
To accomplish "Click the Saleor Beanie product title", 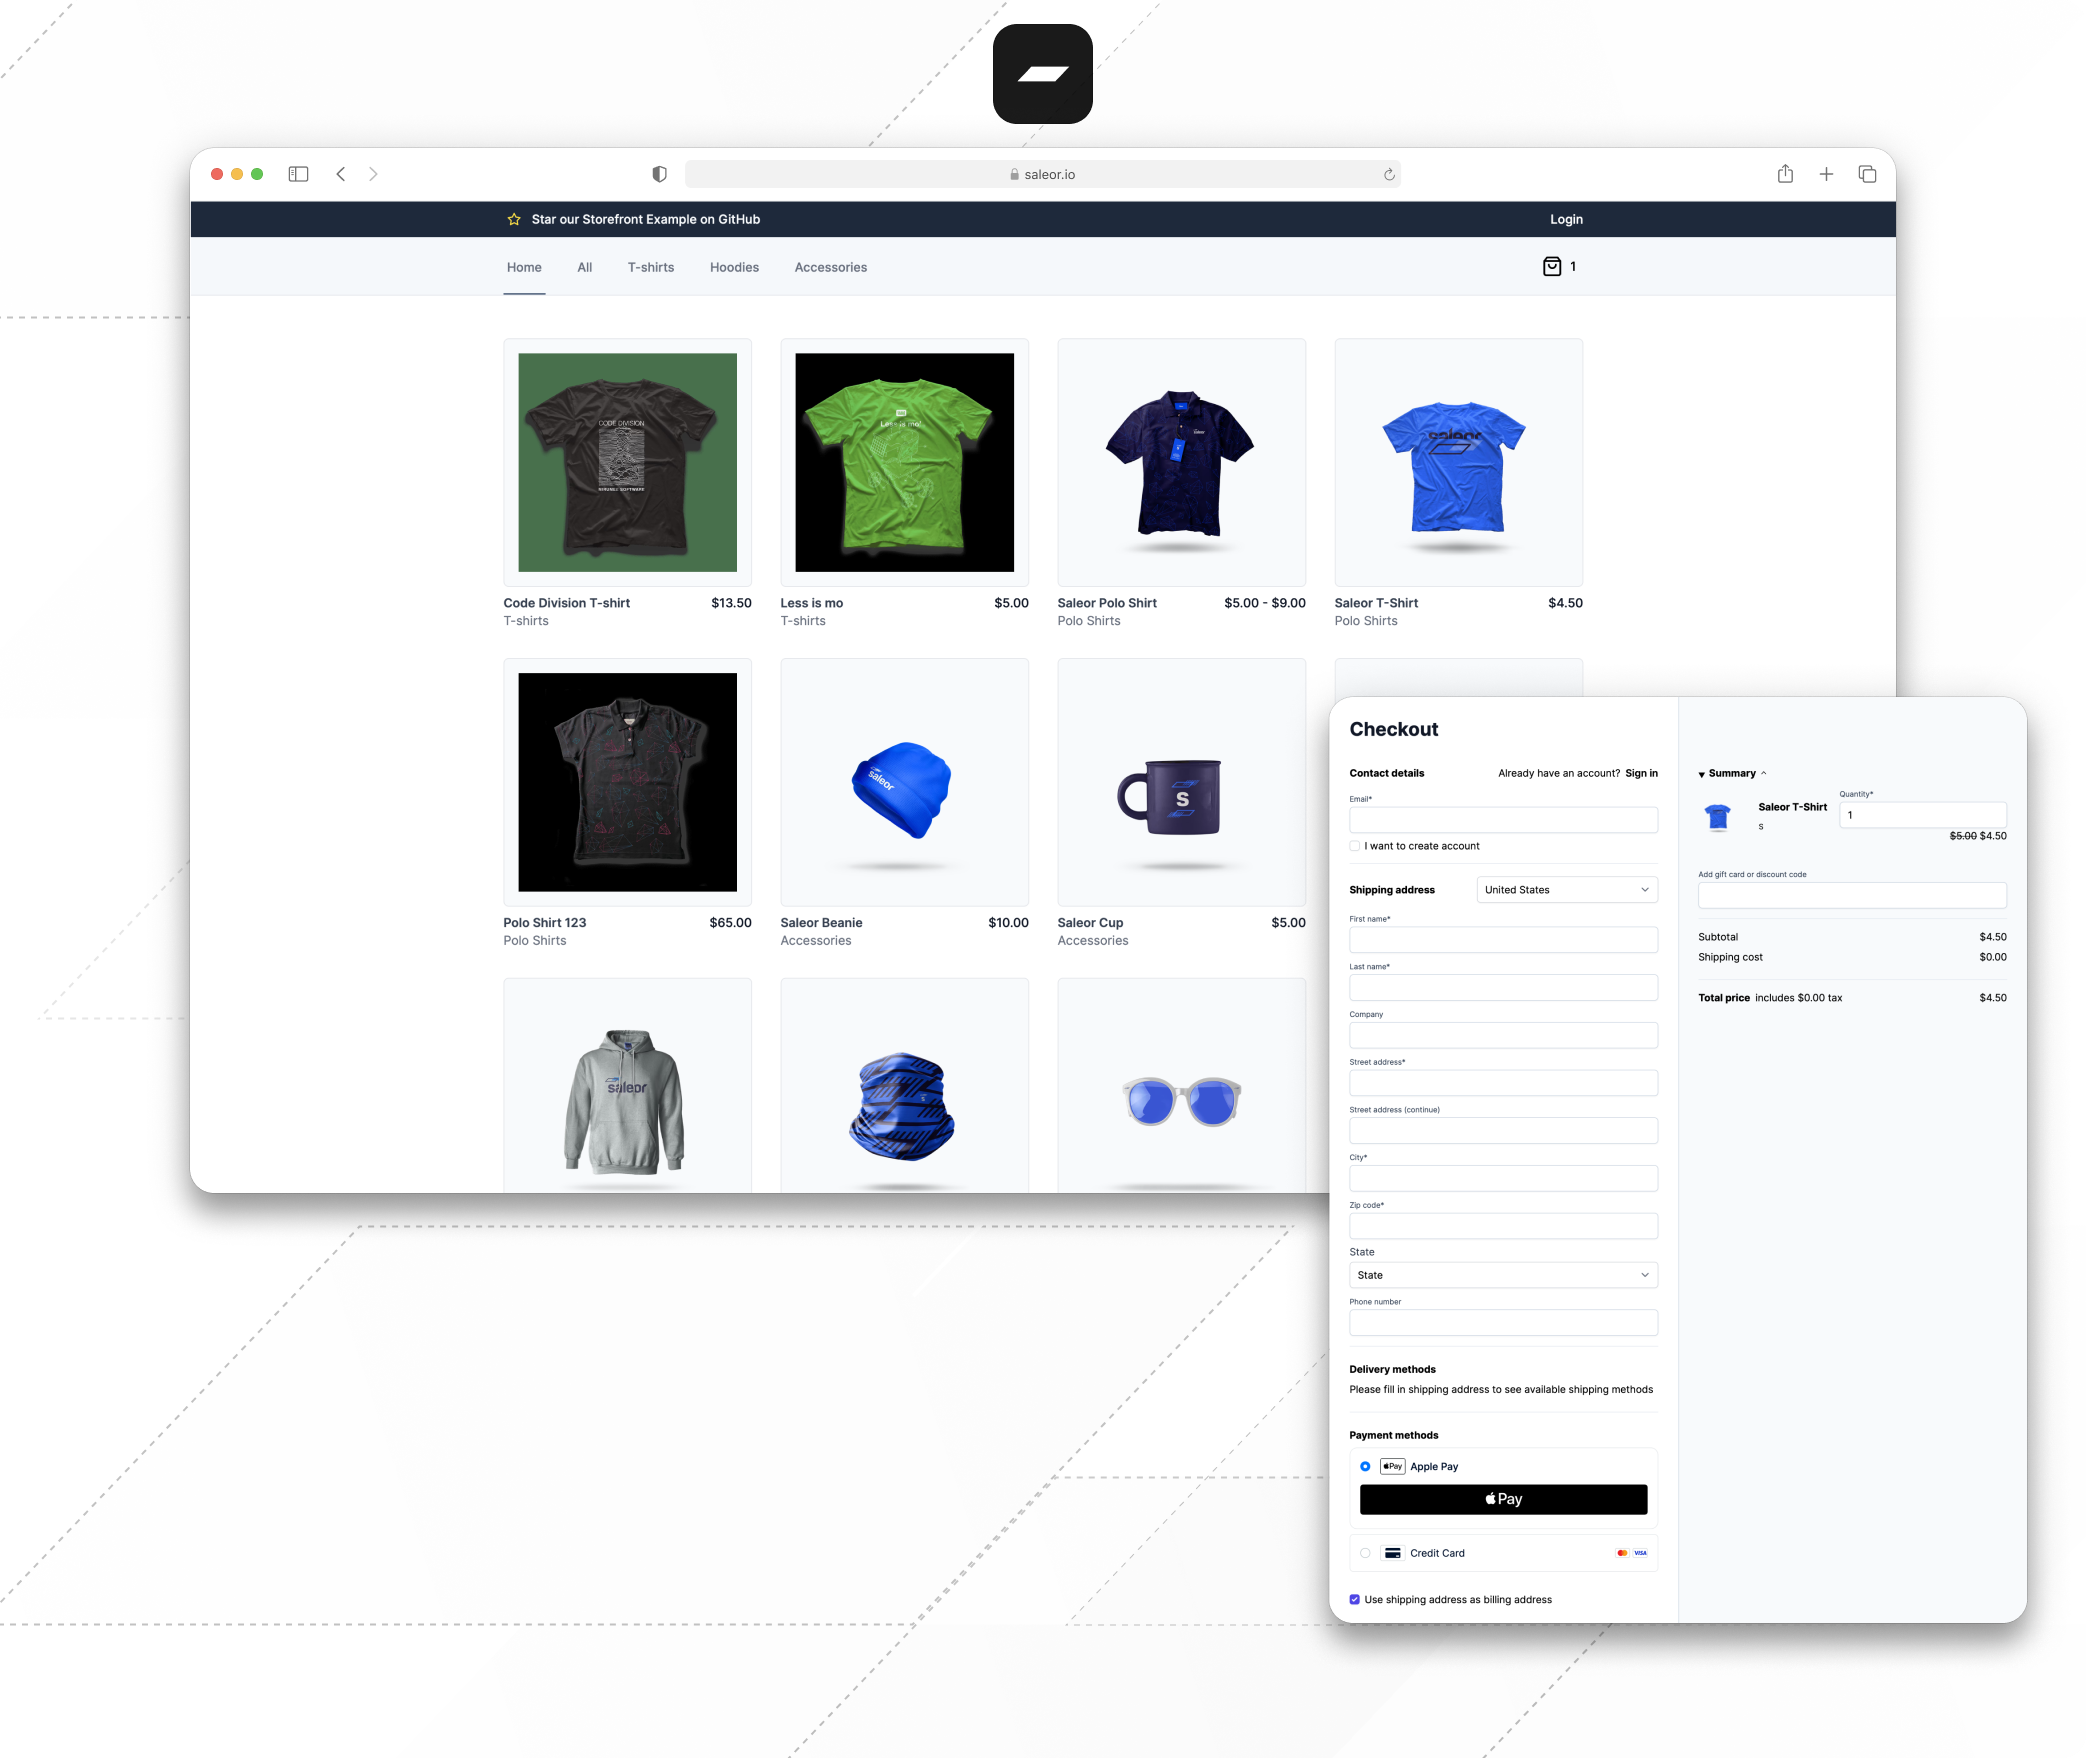I will pos(821,923).
